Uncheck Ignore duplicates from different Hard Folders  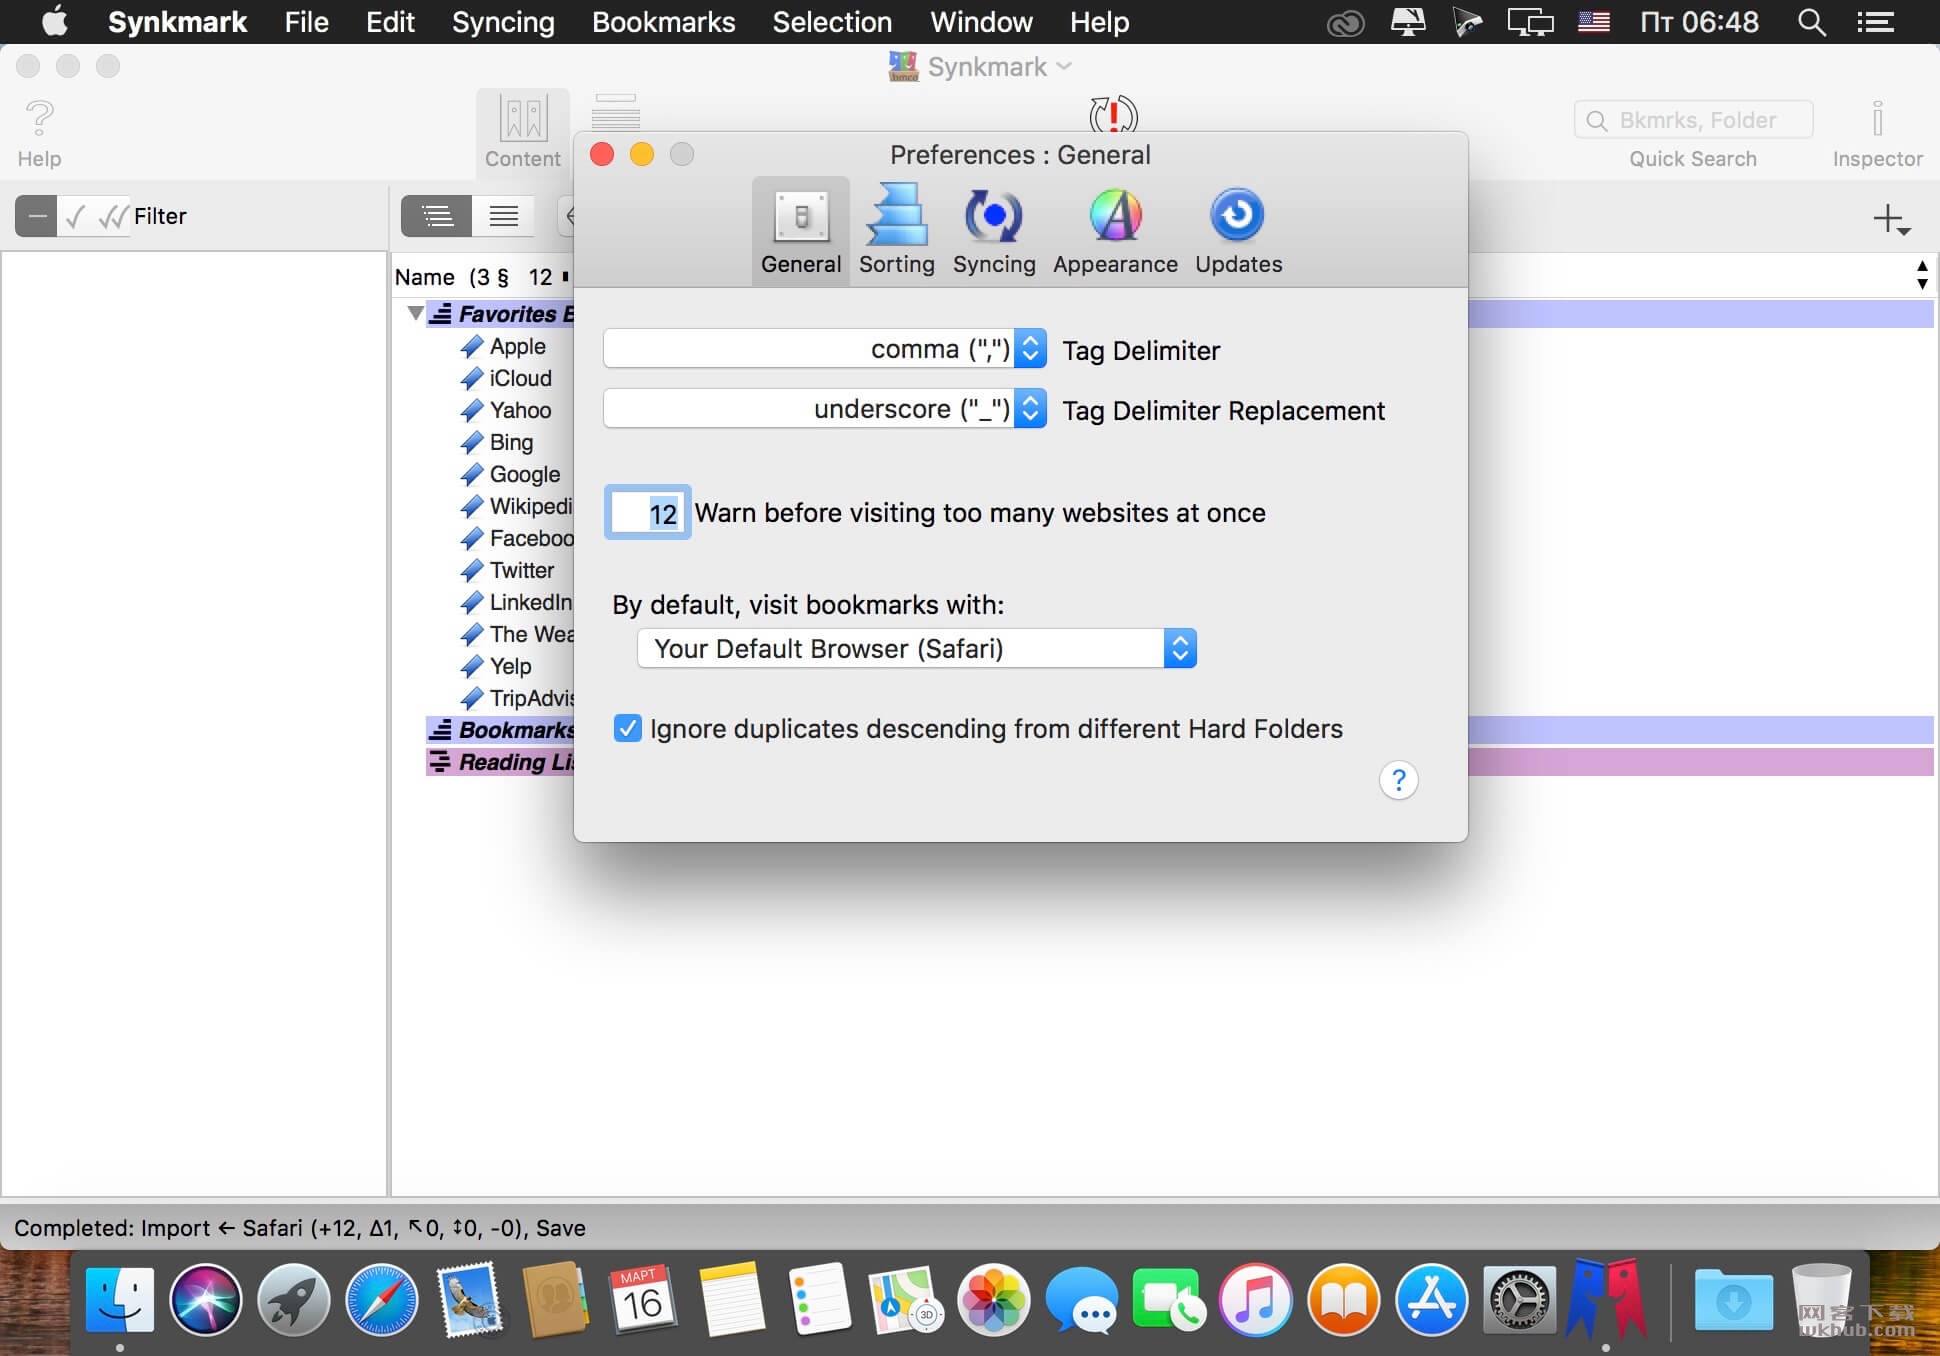click(627, 728)
